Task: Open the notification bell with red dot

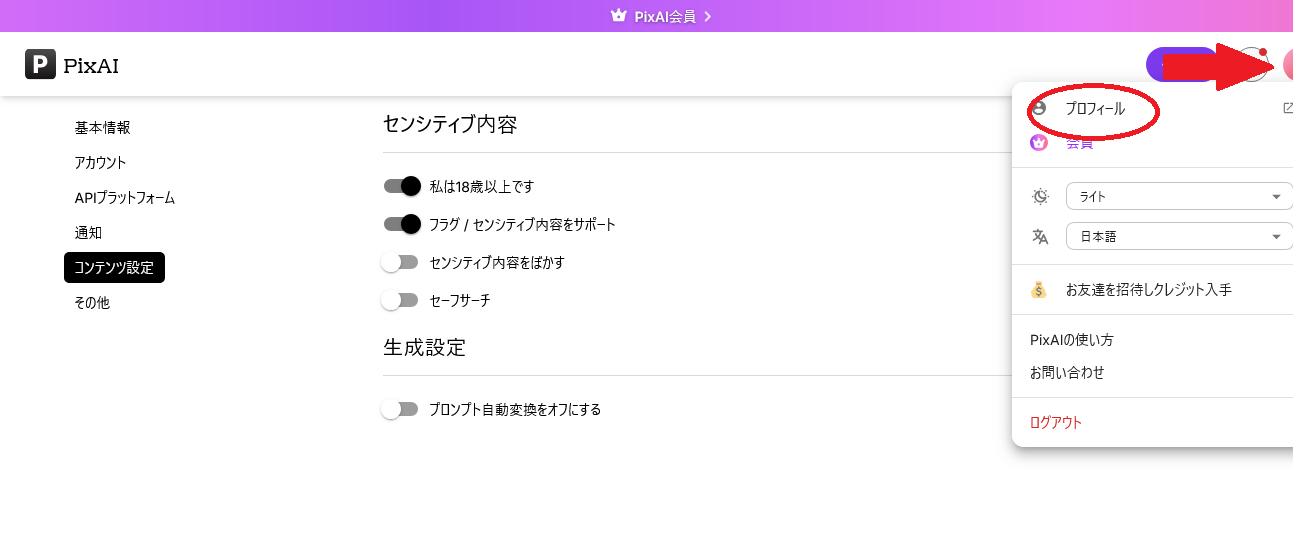Action: [1253, 64]
